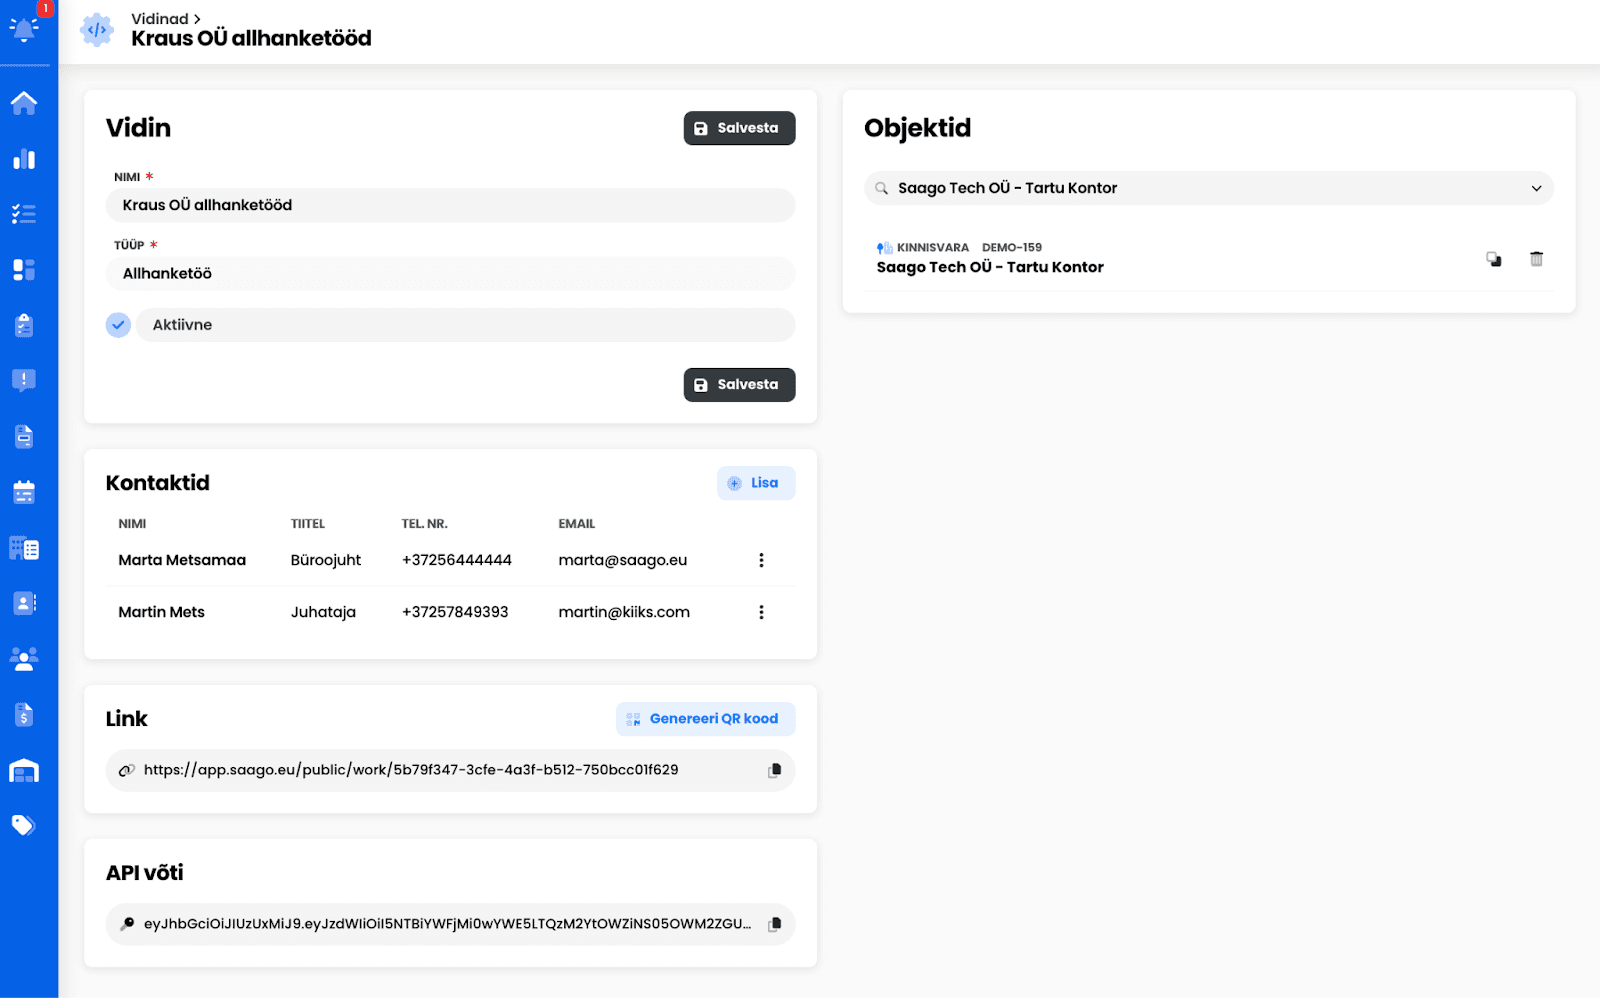Image resolution: width=1600 pixels, height=998 pixels.
Task: Open the clipboard icon in sidebar
Action: tap(24, 325)
